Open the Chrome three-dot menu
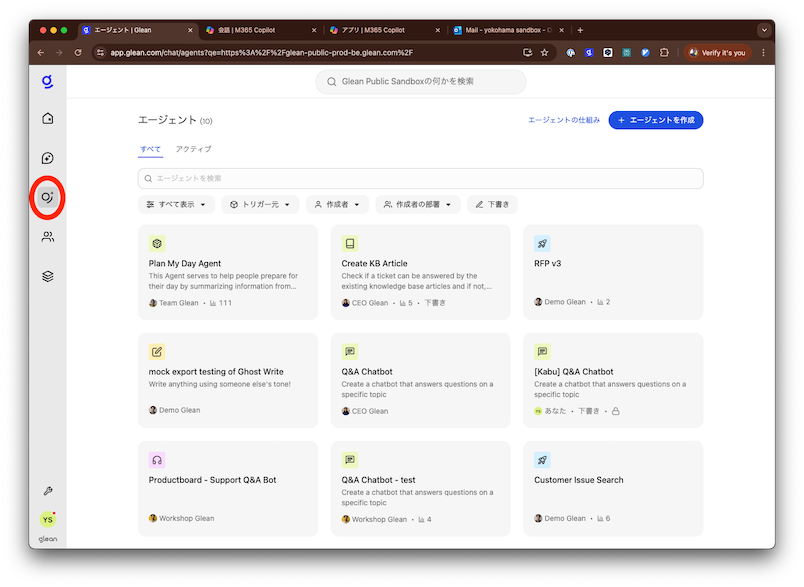Screen dimensions: 804x587 click(763, 52)
